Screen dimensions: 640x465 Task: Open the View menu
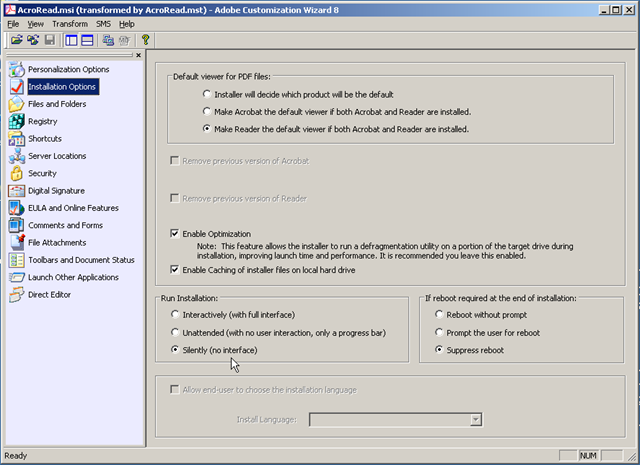36,24
